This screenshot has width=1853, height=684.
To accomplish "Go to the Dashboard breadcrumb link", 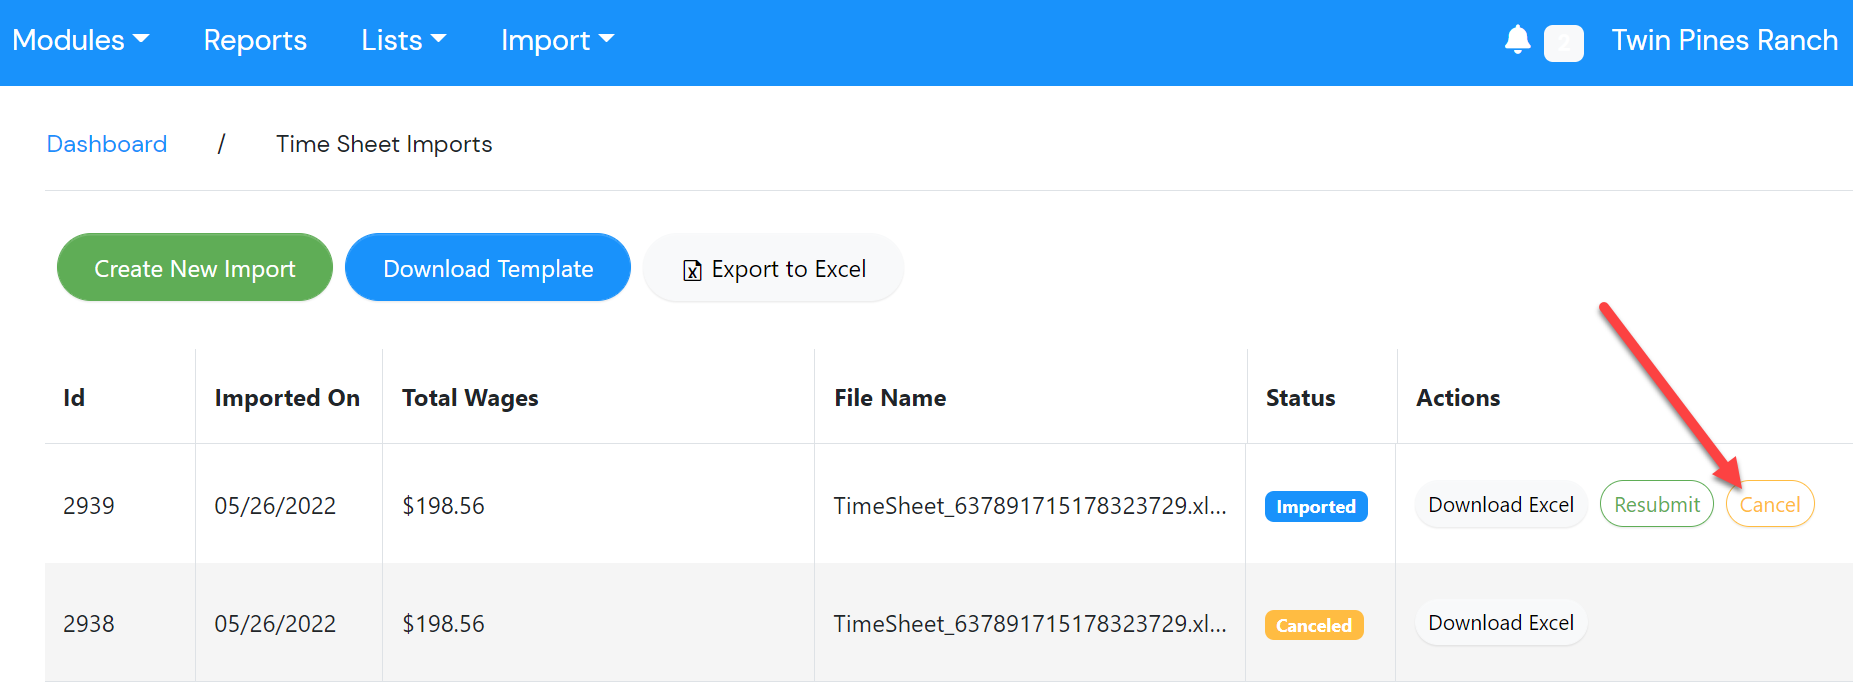I will coord(107,144).
